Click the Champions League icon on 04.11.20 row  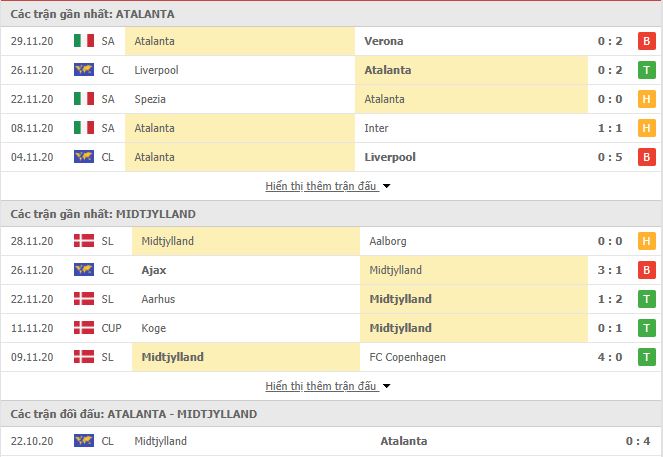(84, 157)
